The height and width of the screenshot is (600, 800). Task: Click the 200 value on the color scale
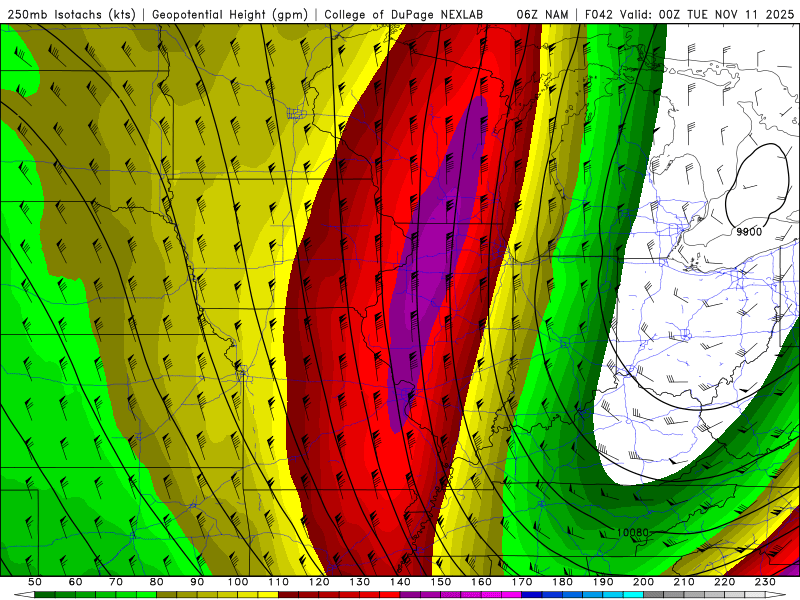tap(643, 582)
